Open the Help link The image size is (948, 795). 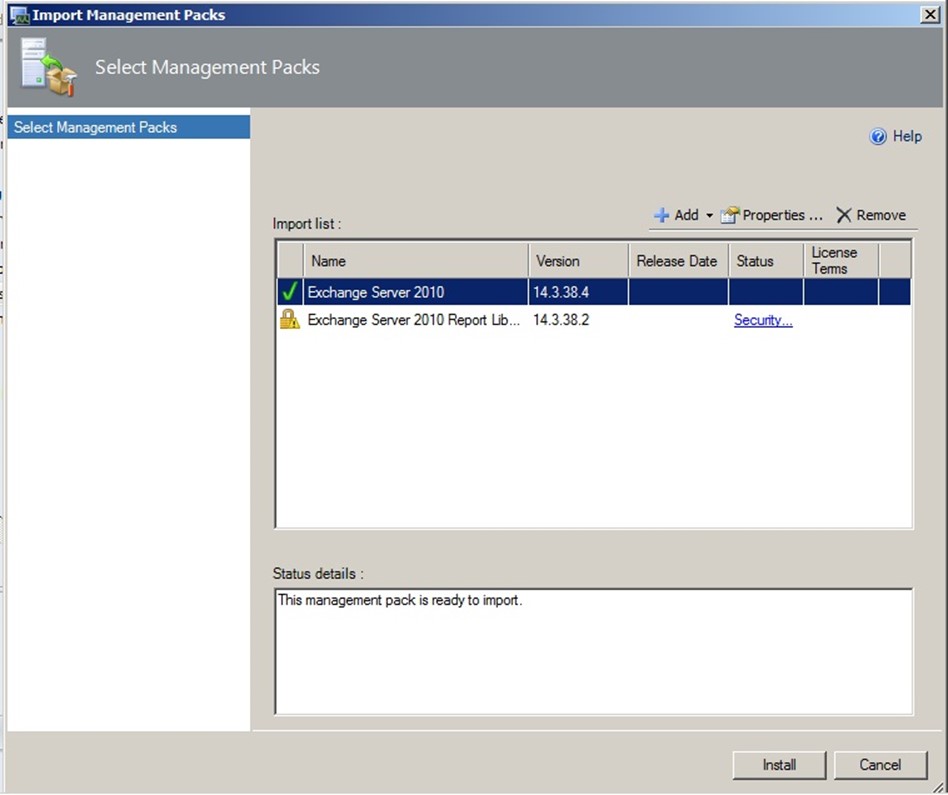[907, 137]
